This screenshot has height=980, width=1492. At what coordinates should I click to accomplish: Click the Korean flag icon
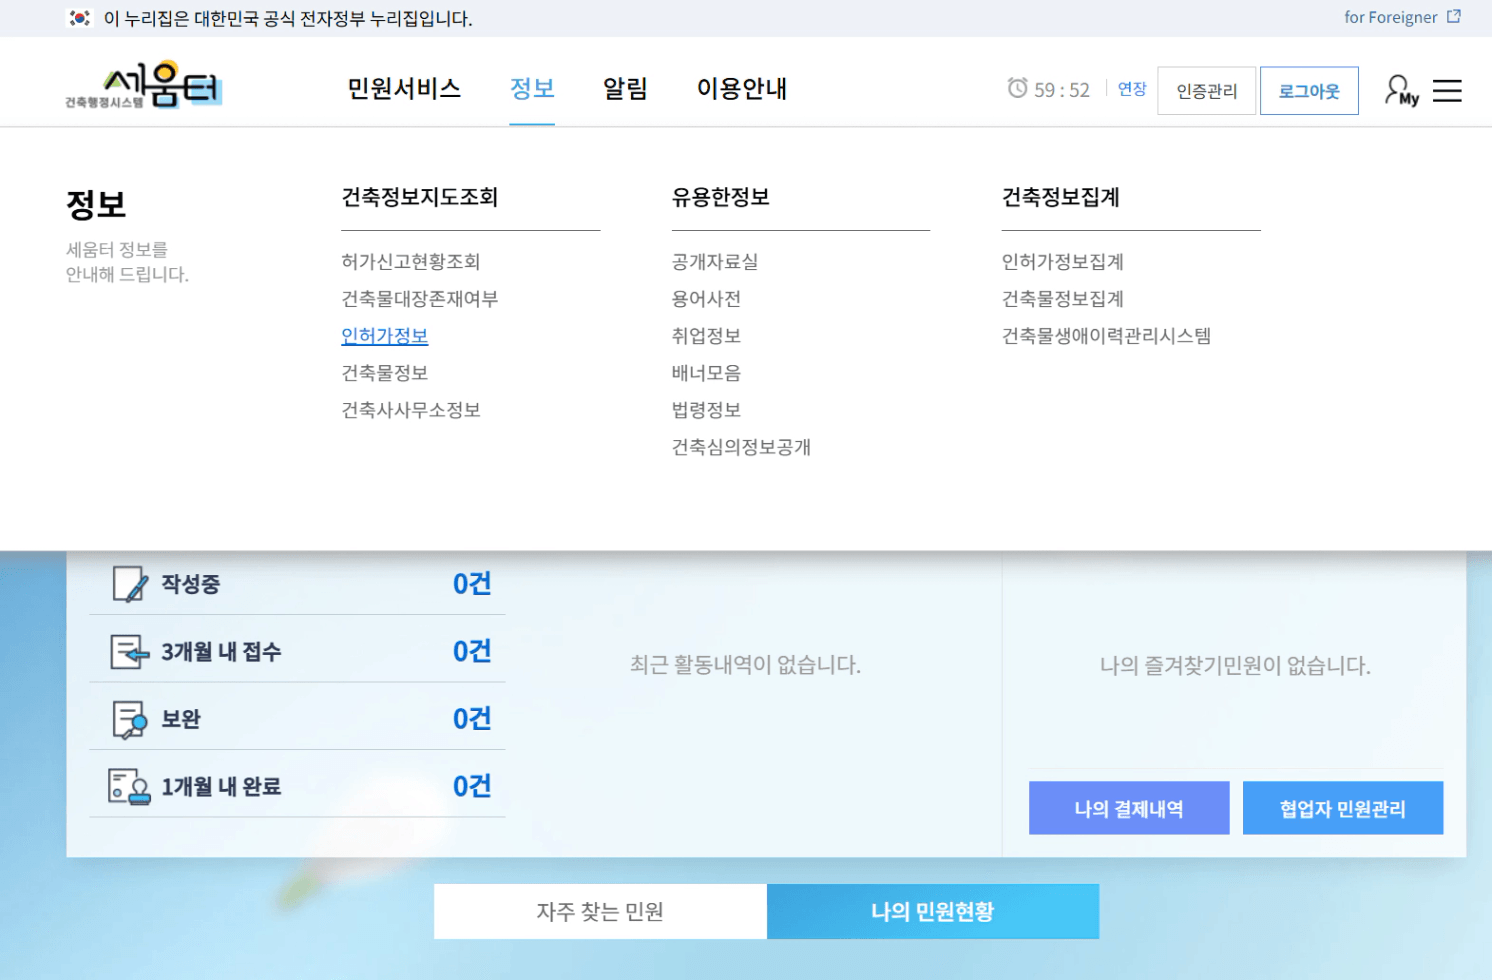point(79,18)
